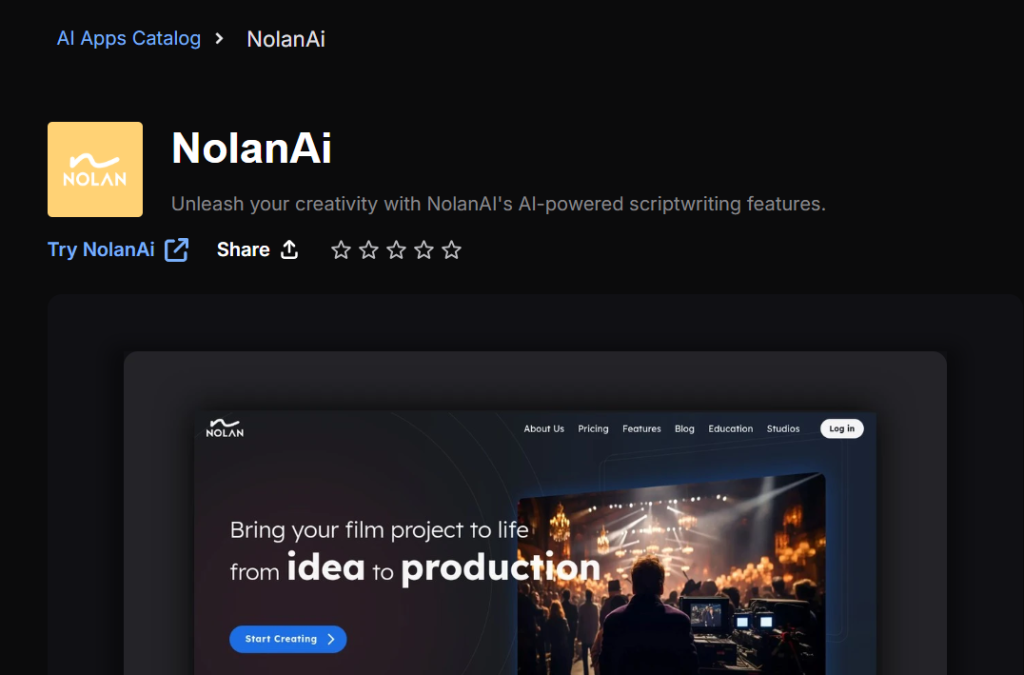Rate five stars with the fifth star
1024x675 pixels.
(451, 250)
